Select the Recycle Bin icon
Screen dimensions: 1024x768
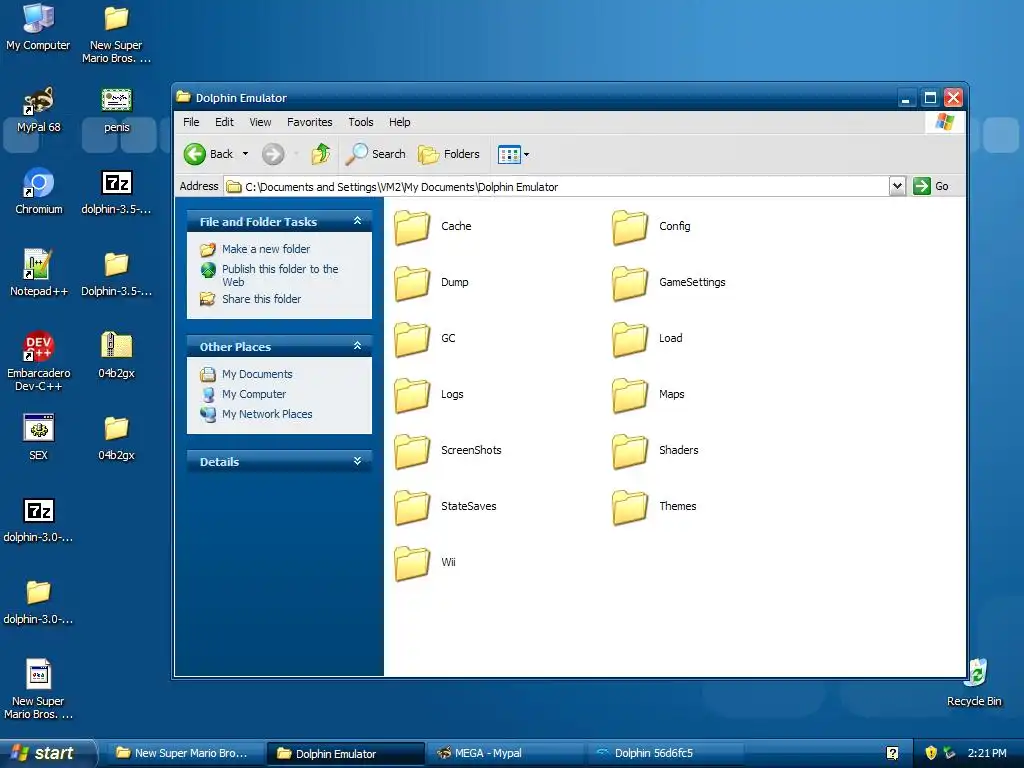tap(974, 683)
